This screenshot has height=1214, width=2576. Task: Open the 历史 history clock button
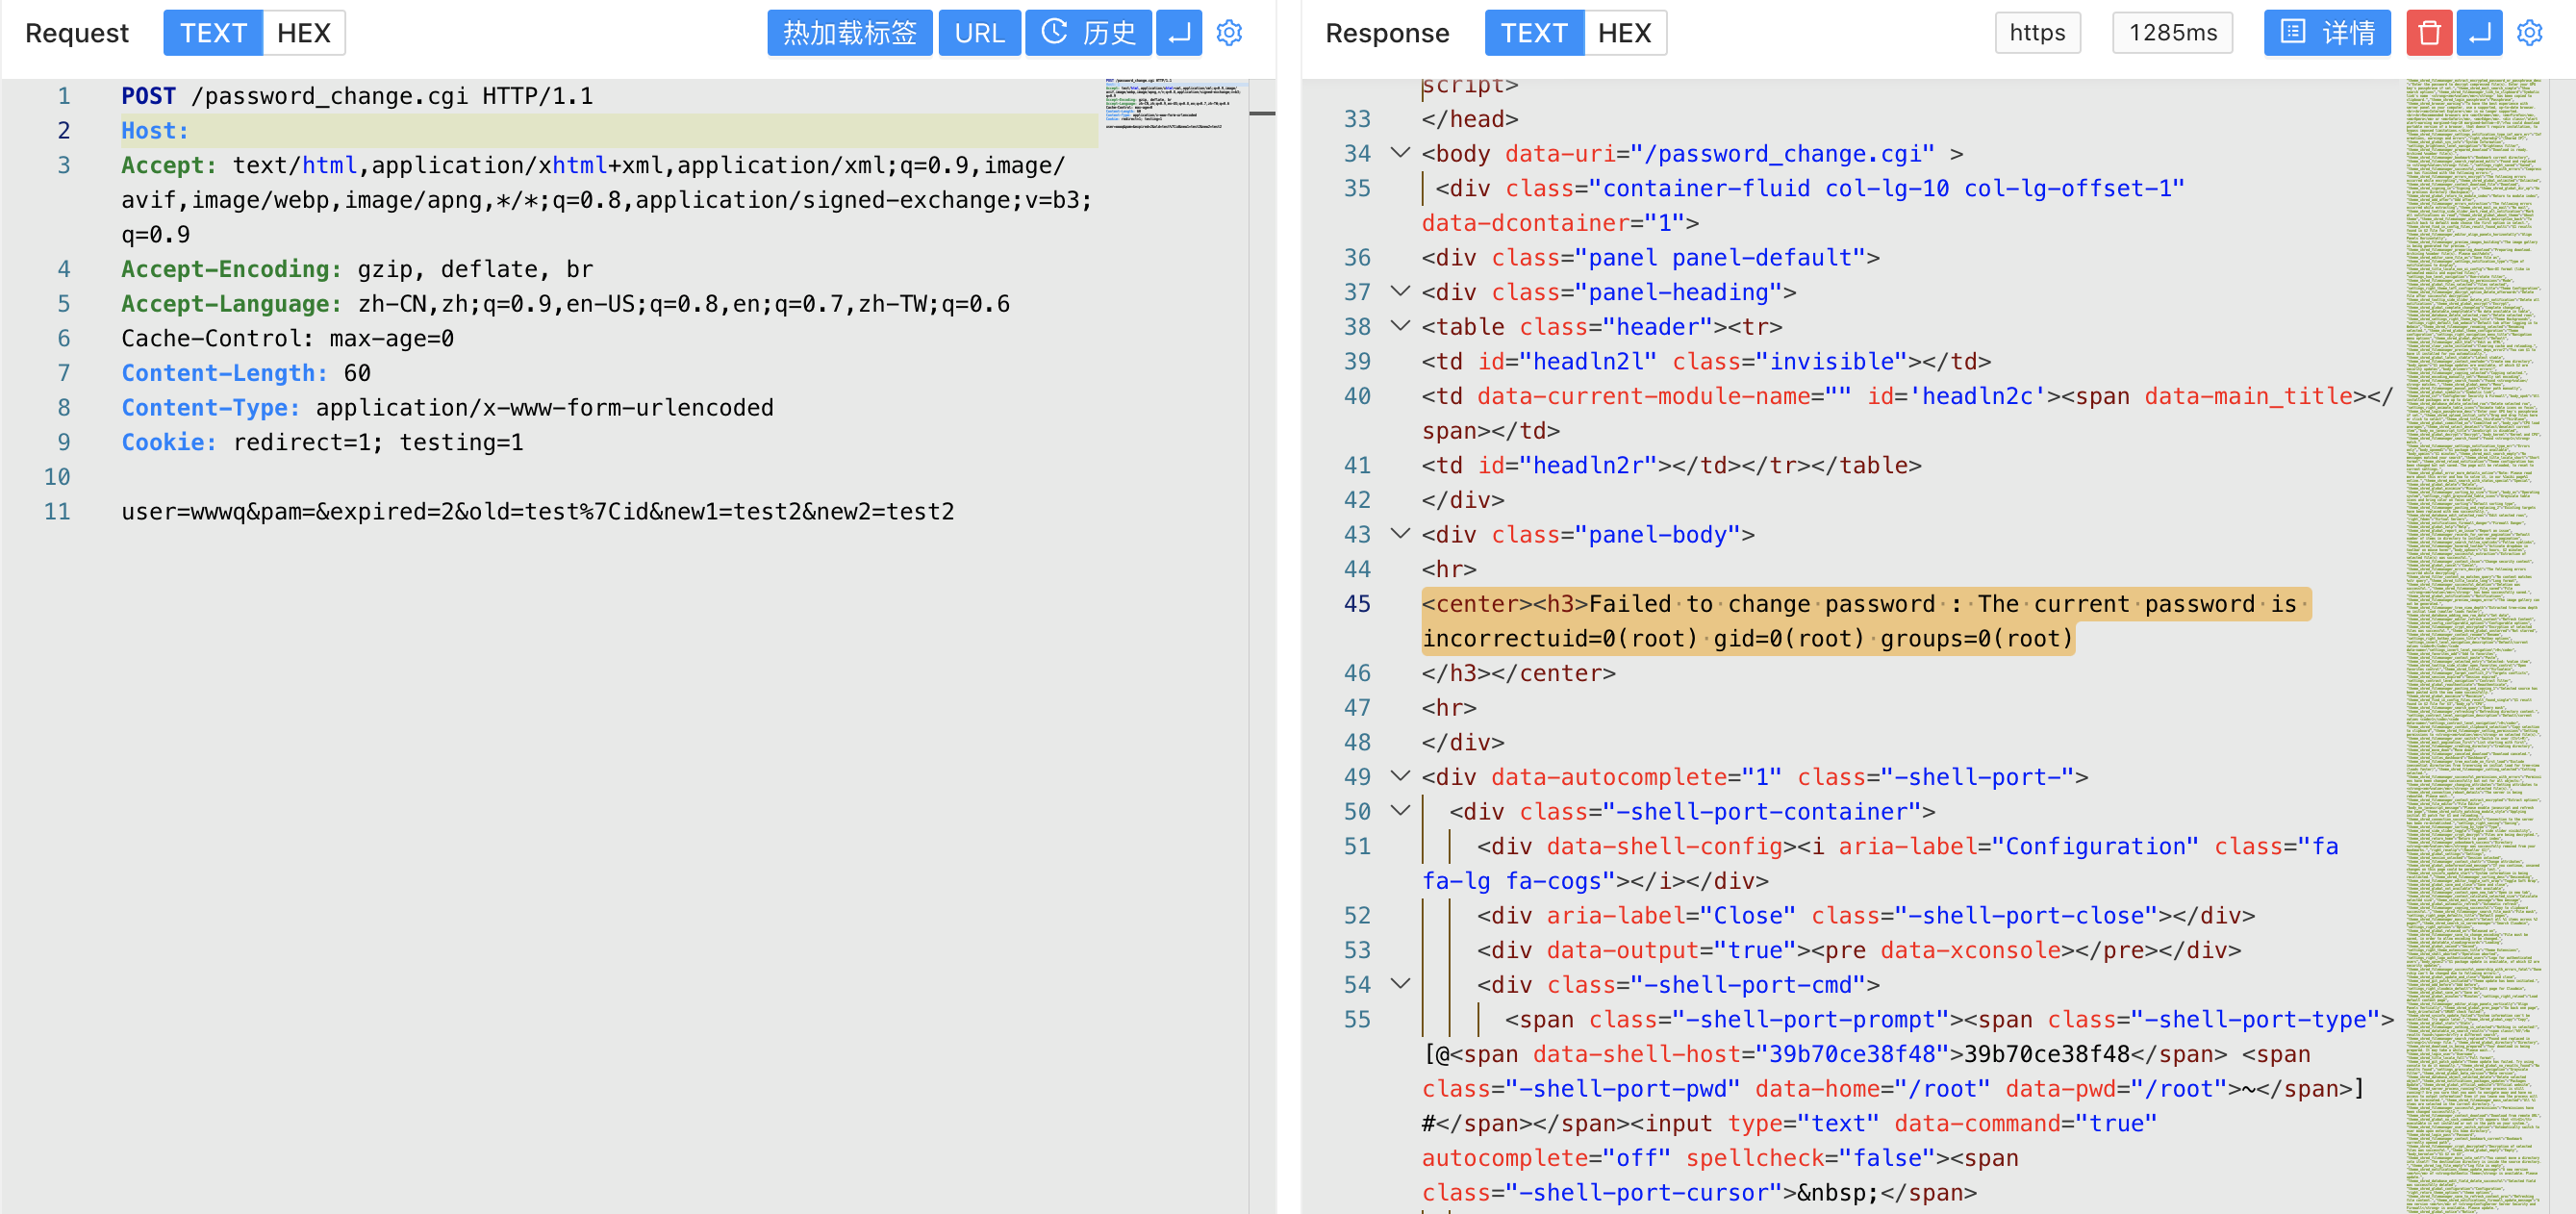click(1088, 33)
